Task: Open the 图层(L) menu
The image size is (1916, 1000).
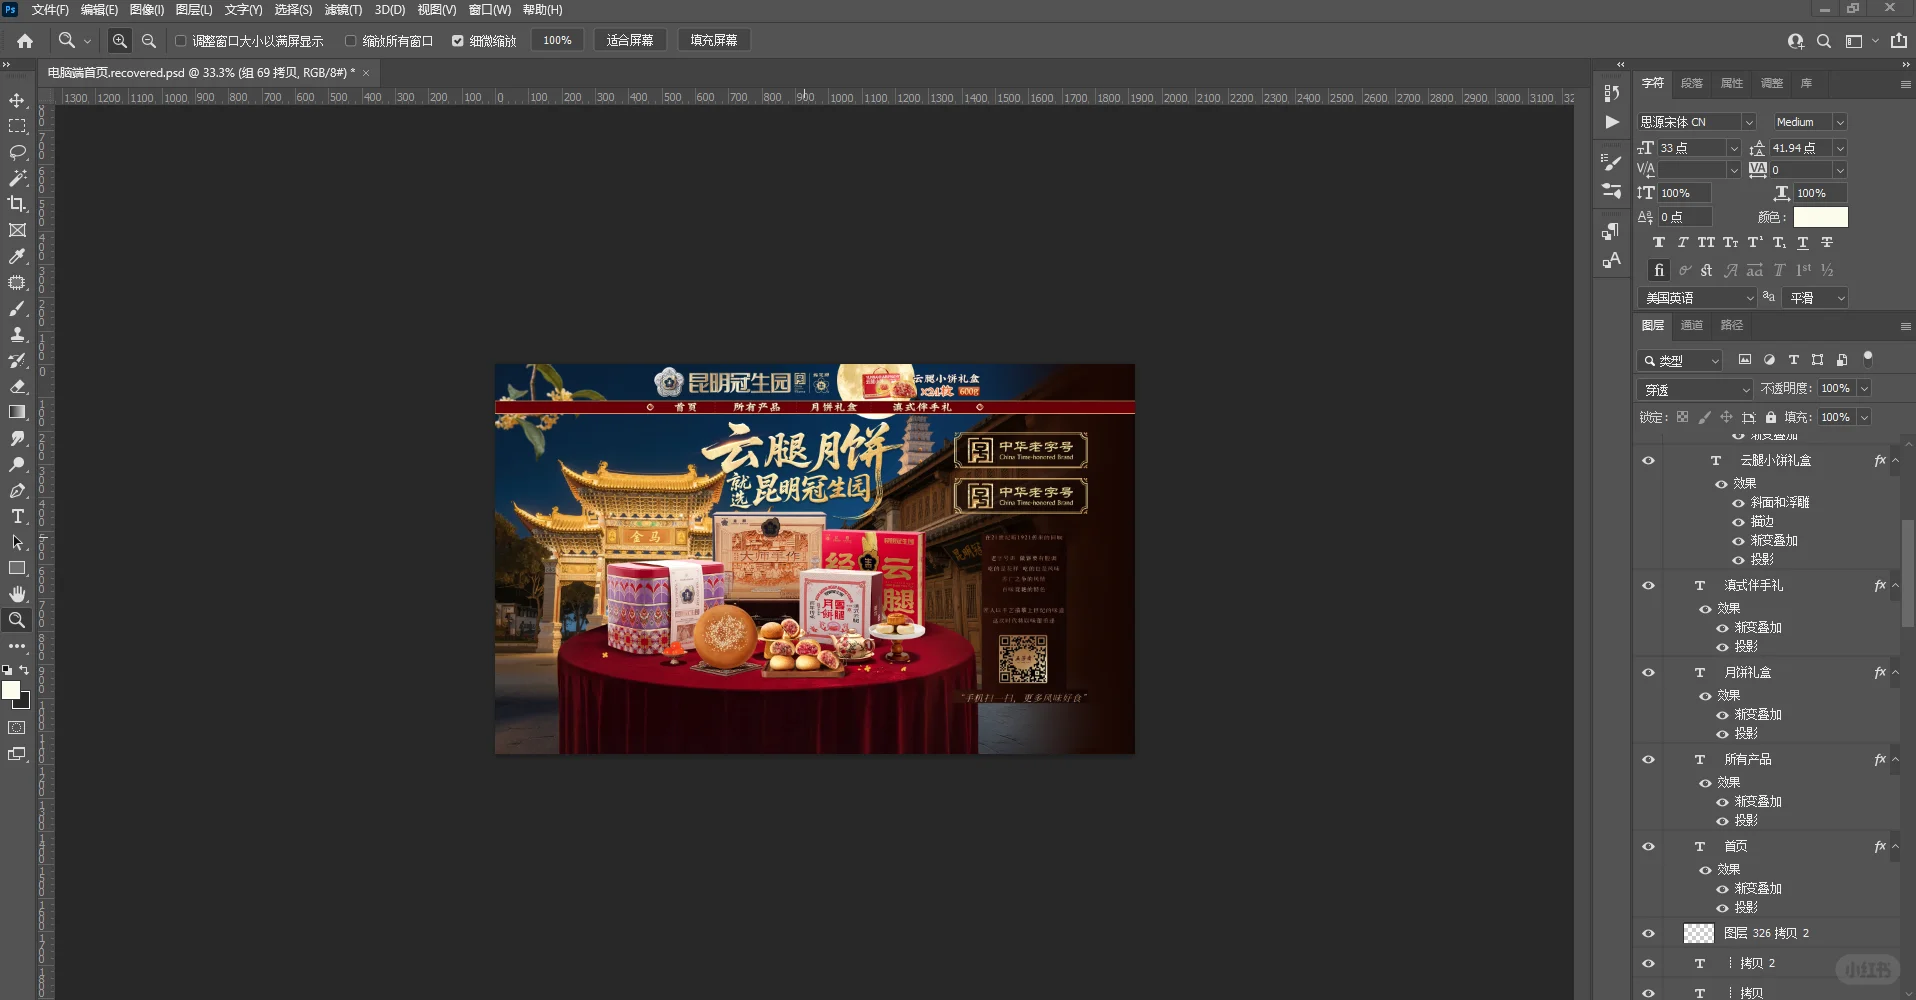Action: (194, 10)
